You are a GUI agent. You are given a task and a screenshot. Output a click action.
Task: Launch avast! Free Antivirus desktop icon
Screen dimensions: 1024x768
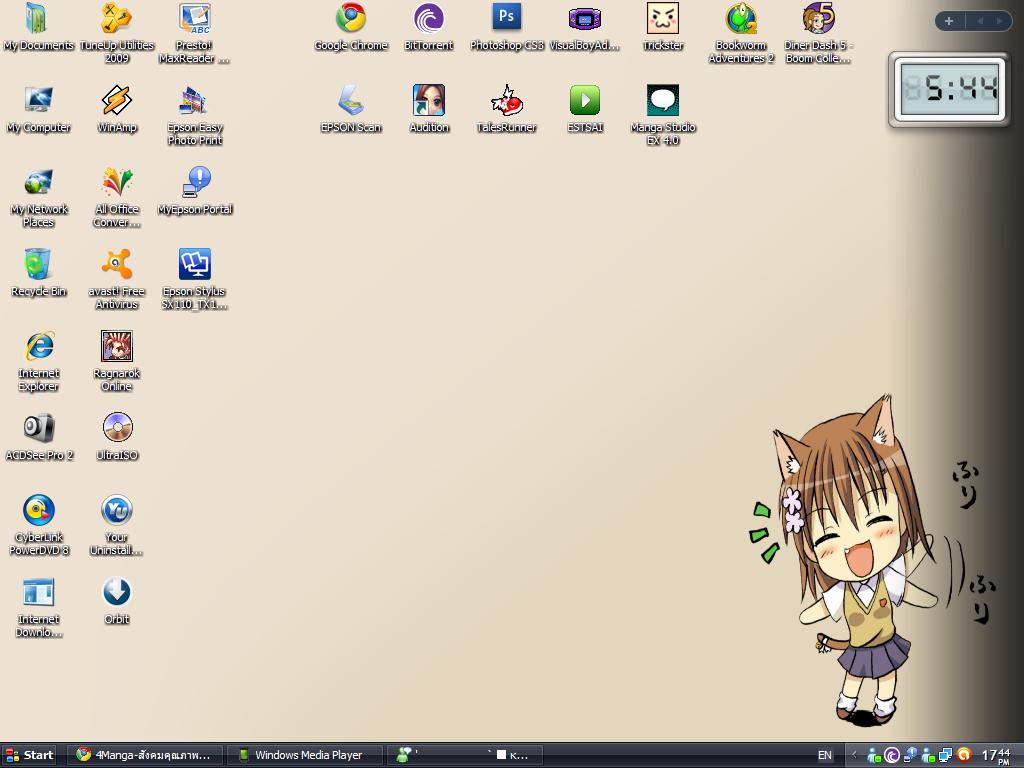(117, 279)
